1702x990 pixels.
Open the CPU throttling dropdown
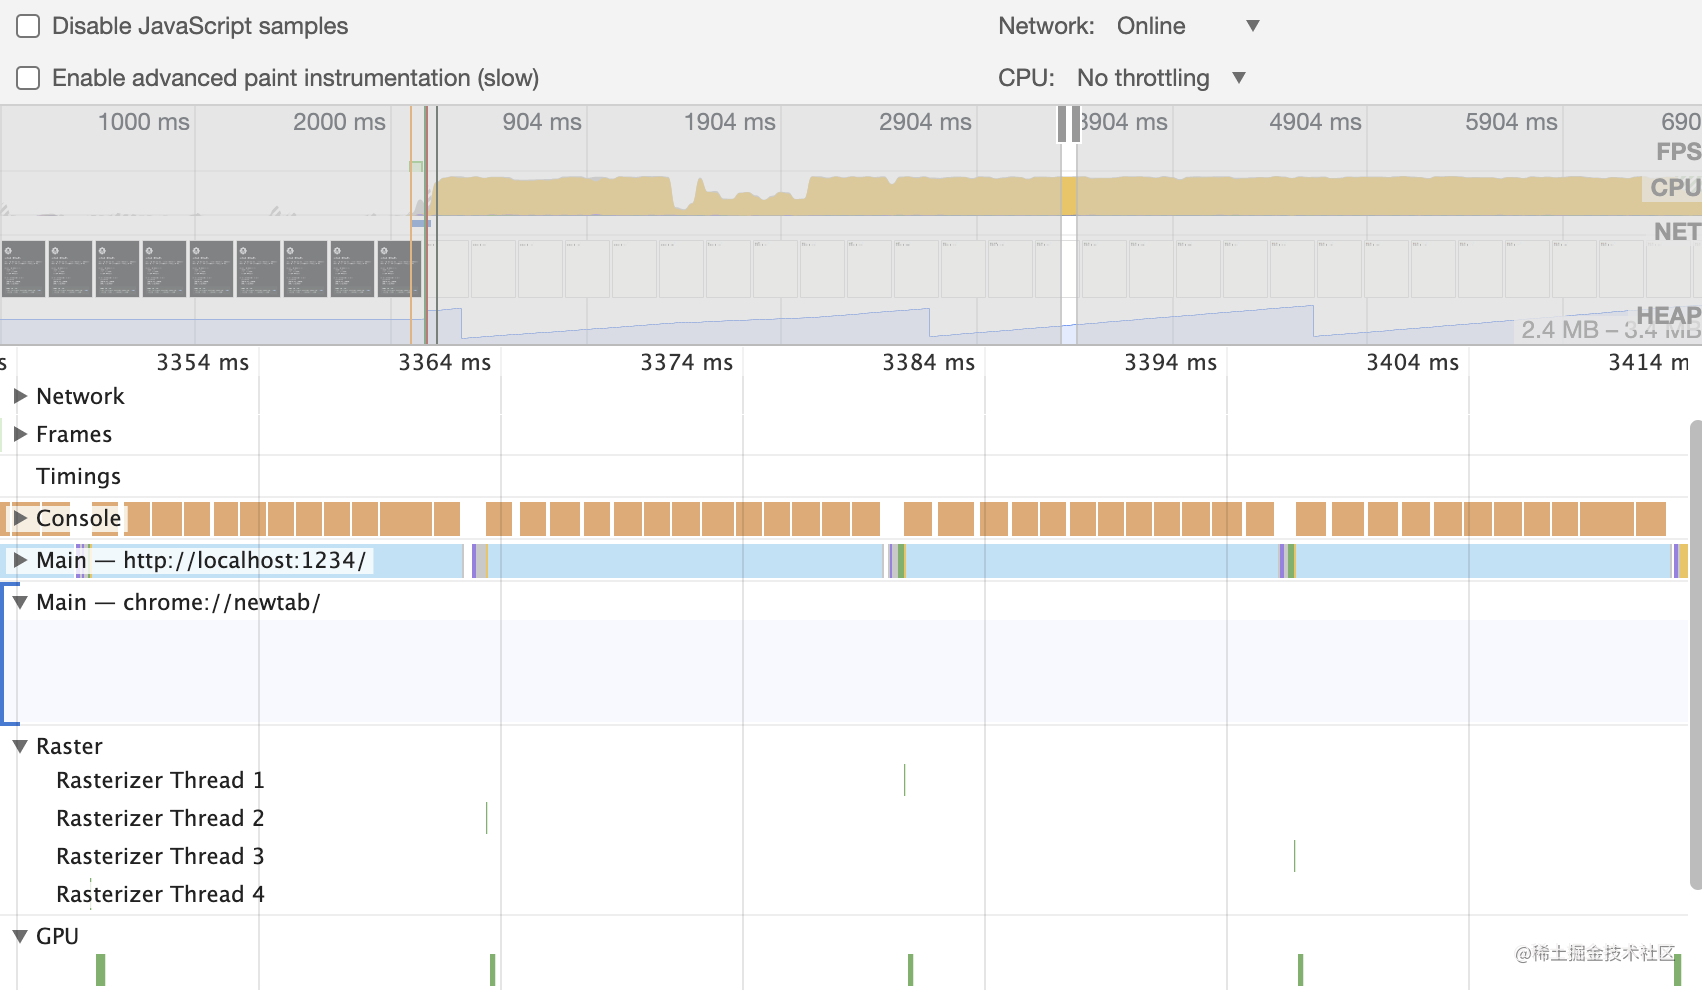[x=1161, y=78]
